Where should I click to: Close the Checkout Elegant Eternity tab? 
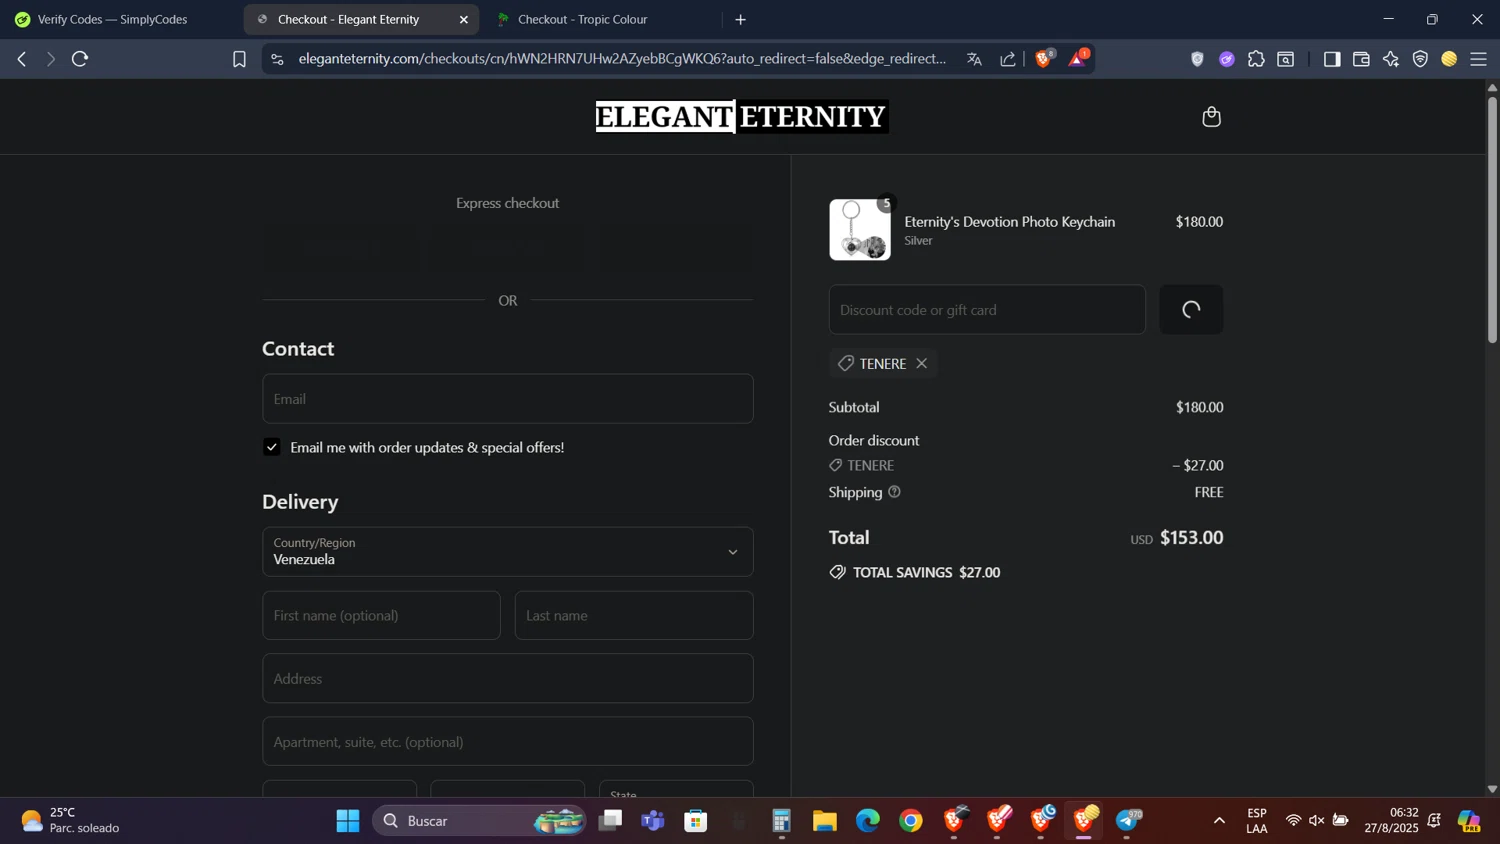(x=464, y=19)
